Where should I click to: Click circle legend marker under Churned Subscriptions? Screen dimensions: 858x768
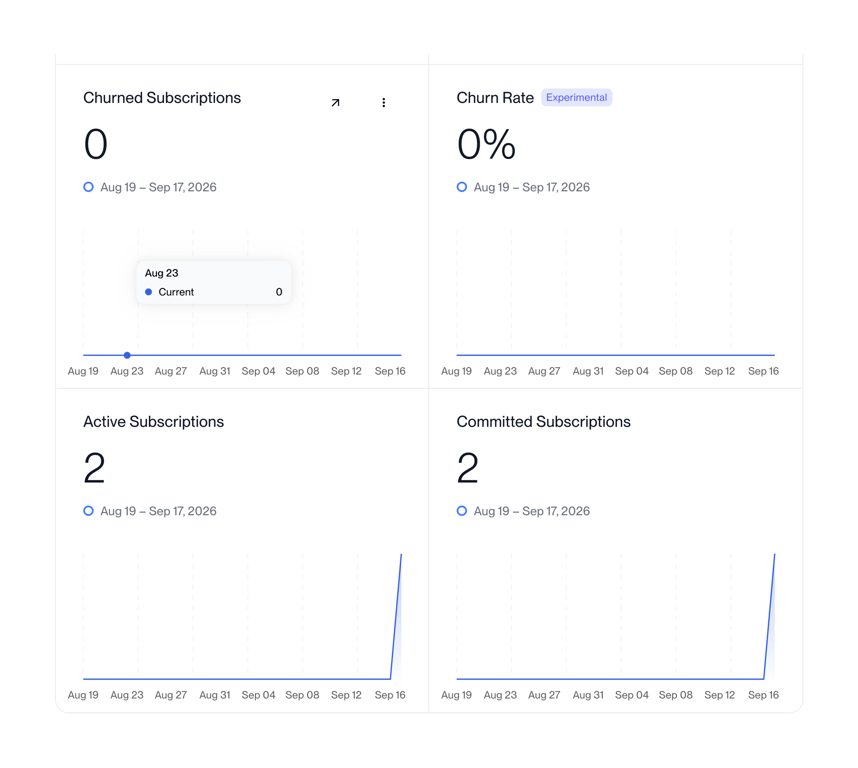(x=88, y=187)
